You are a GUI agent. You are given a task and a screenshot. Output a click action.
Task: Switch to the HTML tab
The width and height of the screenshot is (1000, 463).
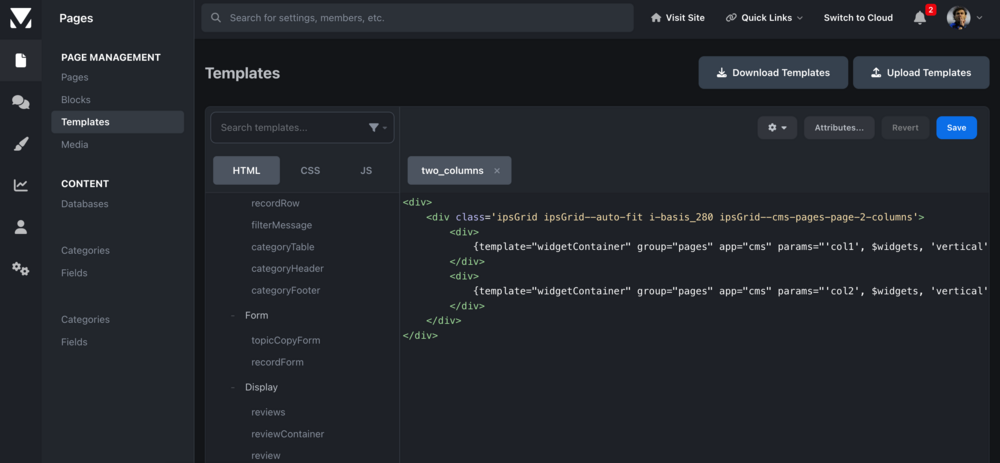pyautogui.click(x=246, y=170)
